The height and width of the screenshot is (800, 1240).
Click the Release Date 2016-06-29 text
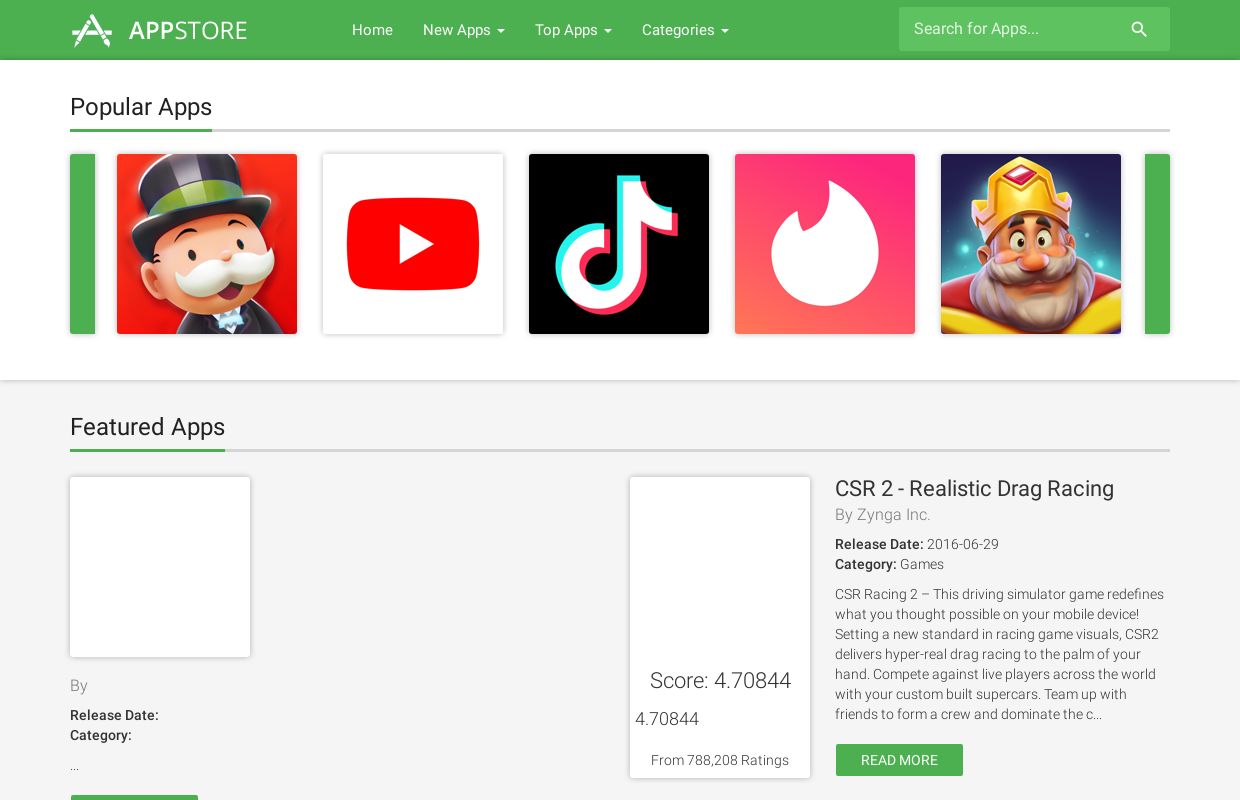coord(917,544)
